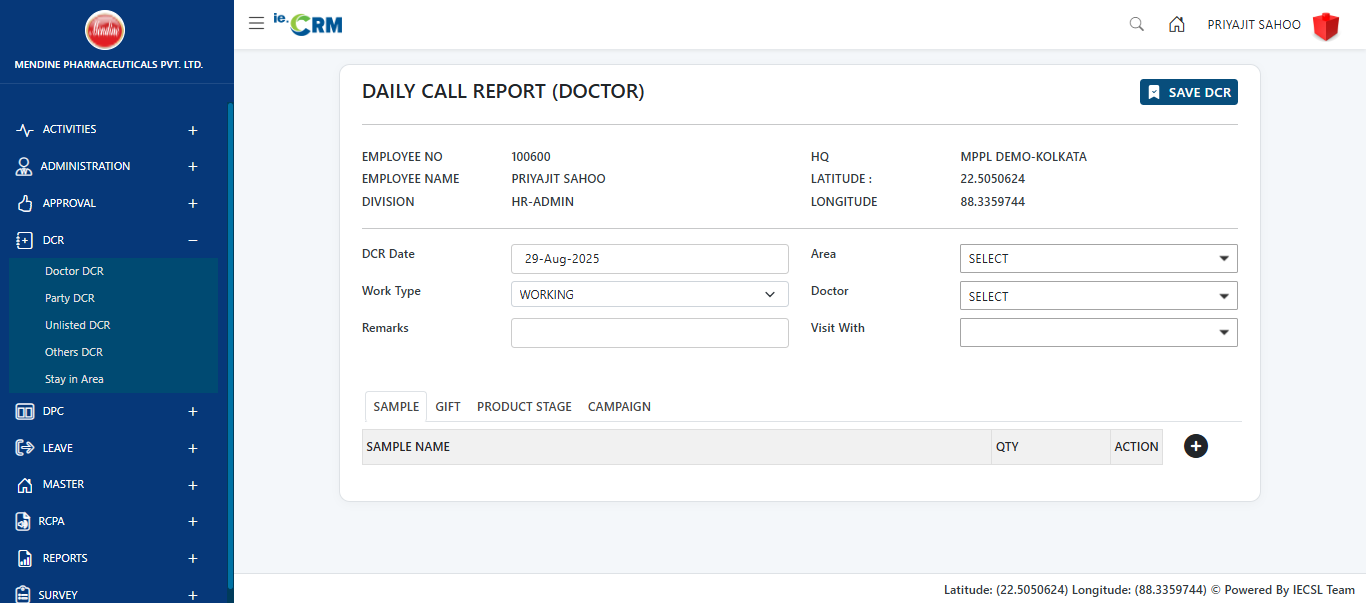The width and height of the screenshot is (1366, 603).
Task: Collapse the DCR menu section
Action: pyautogui.click(x=193, y=240)
